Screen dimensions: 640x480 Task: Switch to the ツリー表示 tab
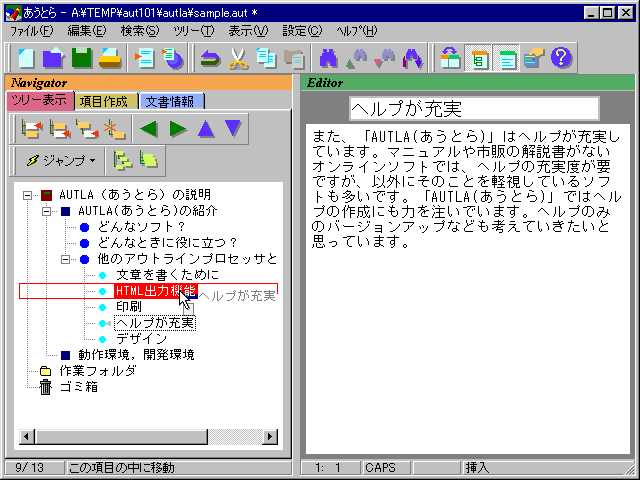[39, 100]
